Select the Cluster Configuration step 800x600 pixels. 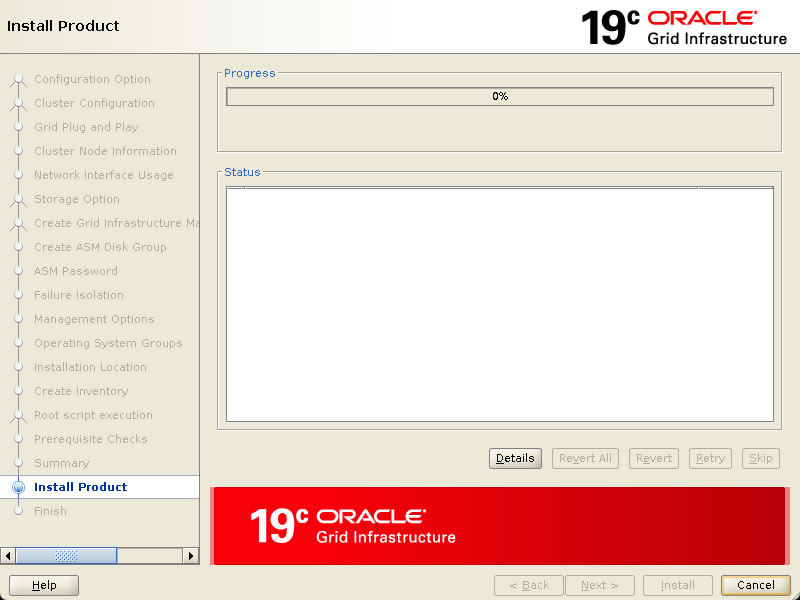[x=94, y=103]
